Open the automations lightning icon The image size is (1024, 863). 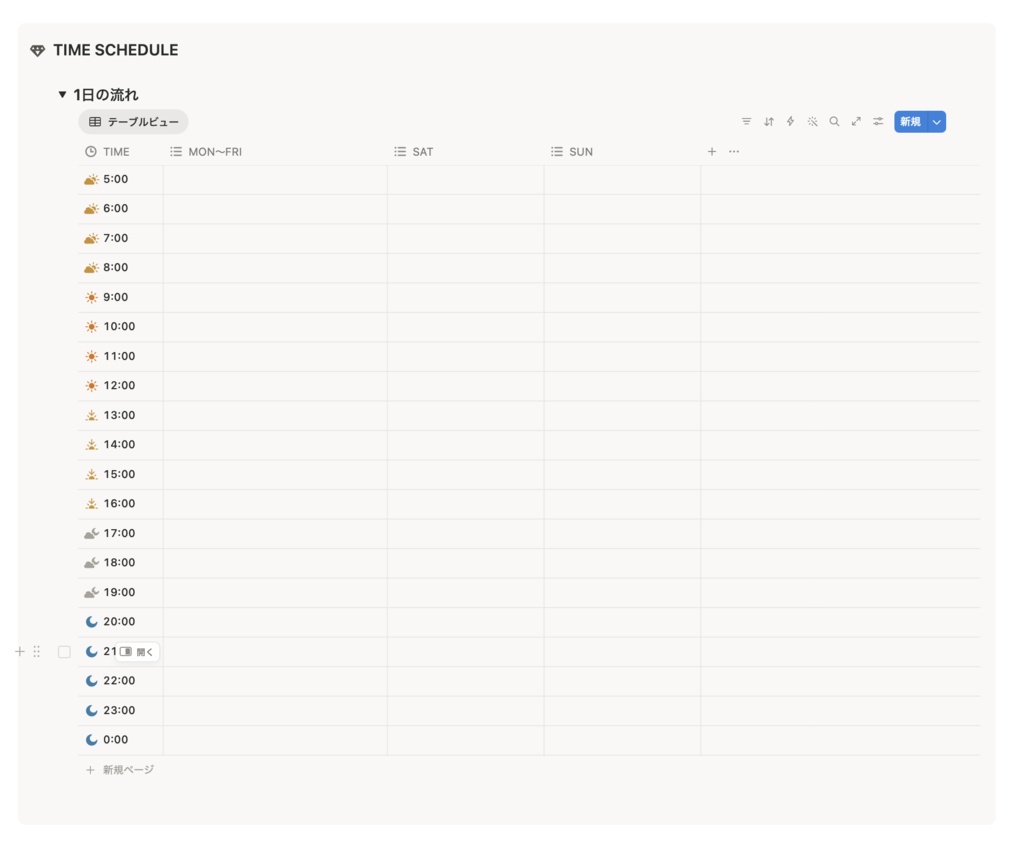coord(790,122)
